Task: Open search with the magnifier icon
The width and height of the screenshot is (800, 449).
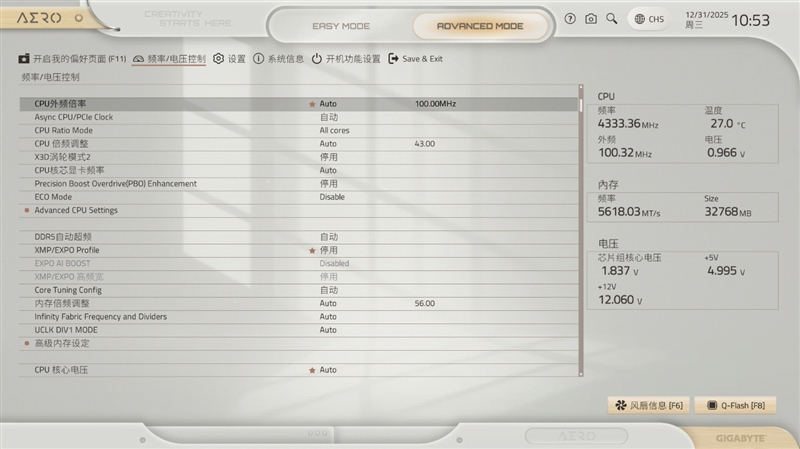Action: tap(611, 19)
